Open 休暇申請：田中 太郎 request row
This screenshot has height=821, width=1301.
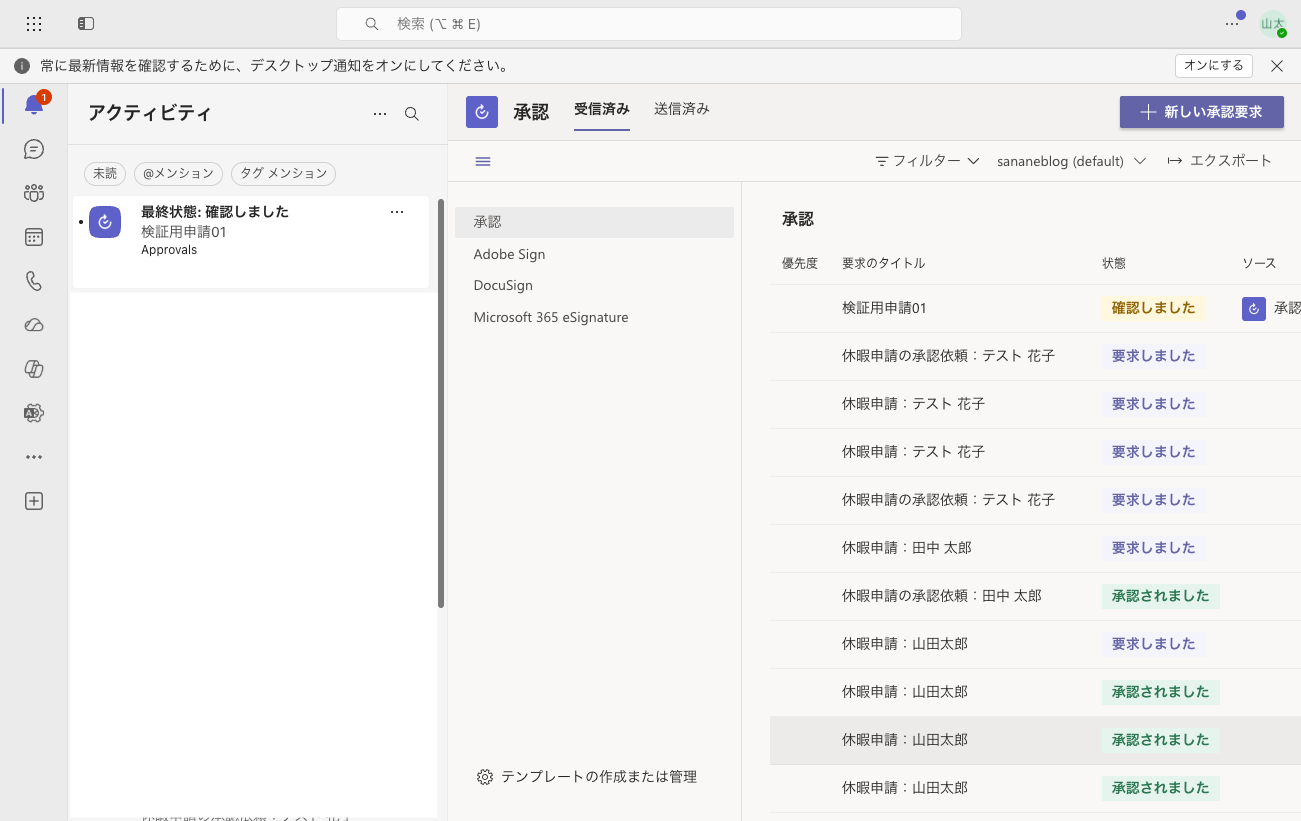click(x=1035, y=549)
